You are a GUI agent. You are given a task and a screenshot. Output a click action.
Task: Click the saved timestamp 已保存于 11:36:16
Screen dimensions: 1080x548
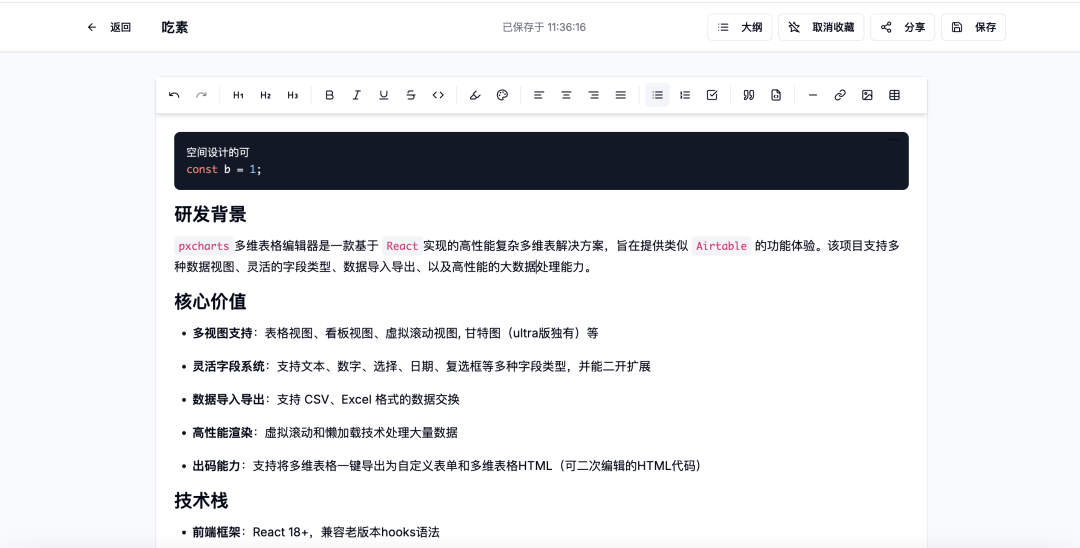click(544, 28)
